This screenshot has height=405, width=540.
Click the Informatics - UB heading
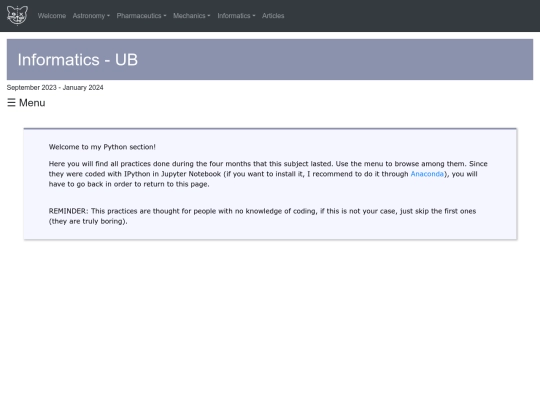[x=78, y=60]
